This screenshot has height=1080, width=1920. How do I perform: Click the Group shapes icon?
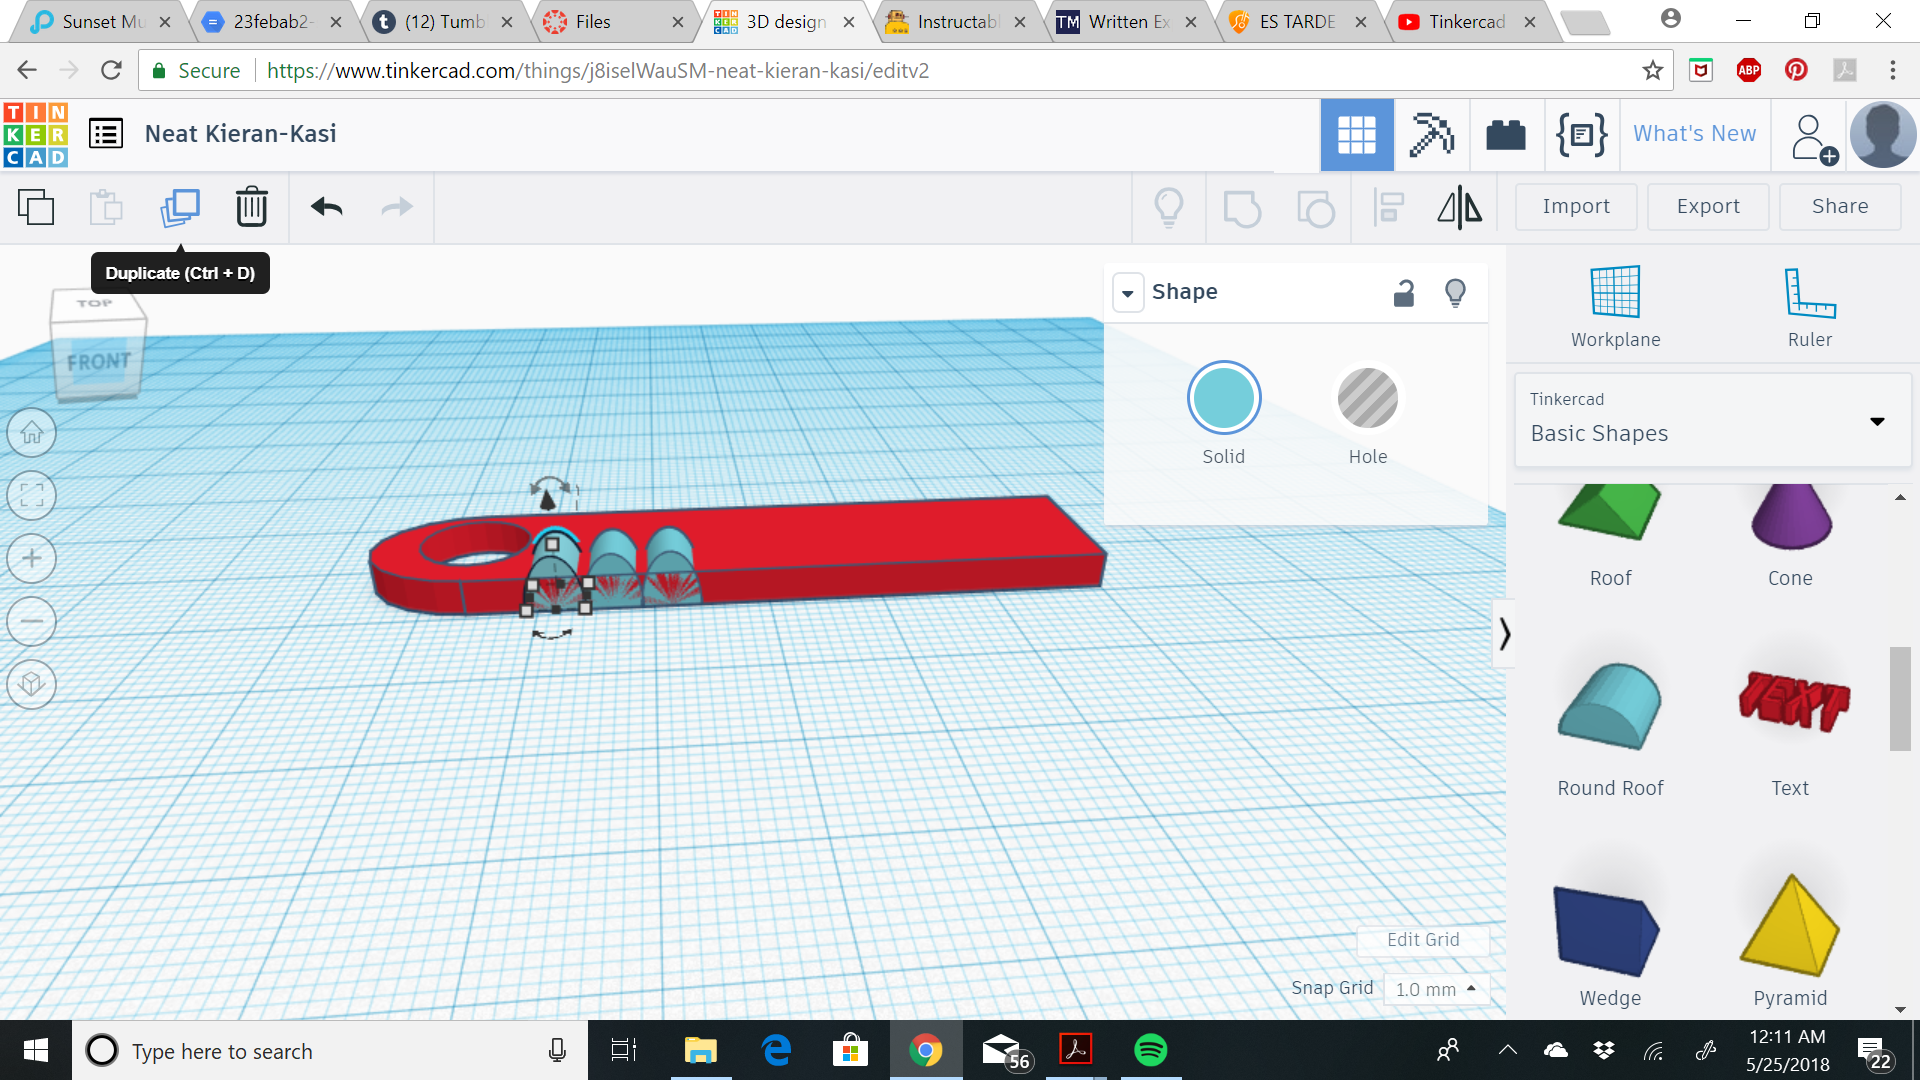point(1242,208)
